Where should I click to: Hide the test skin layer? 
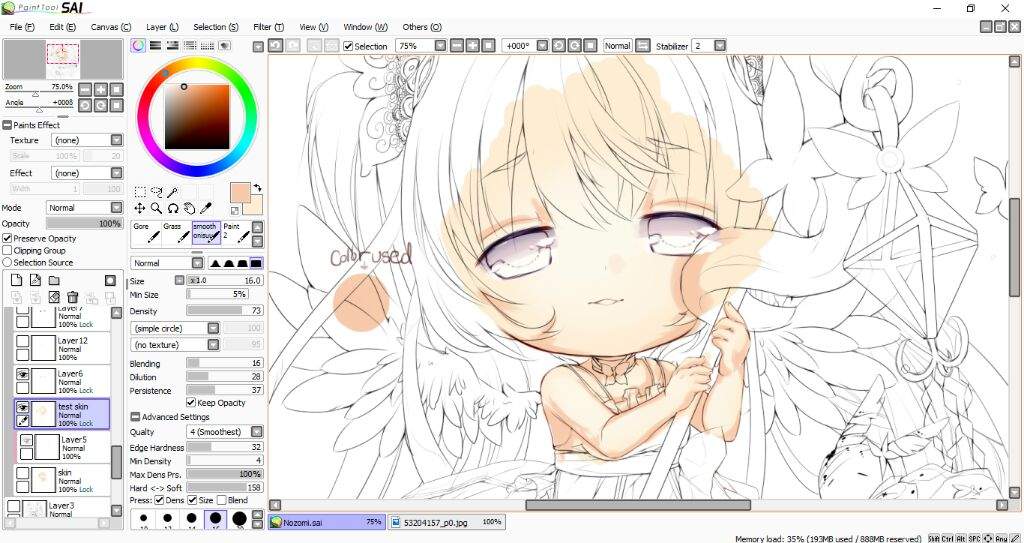coord(23,407)
